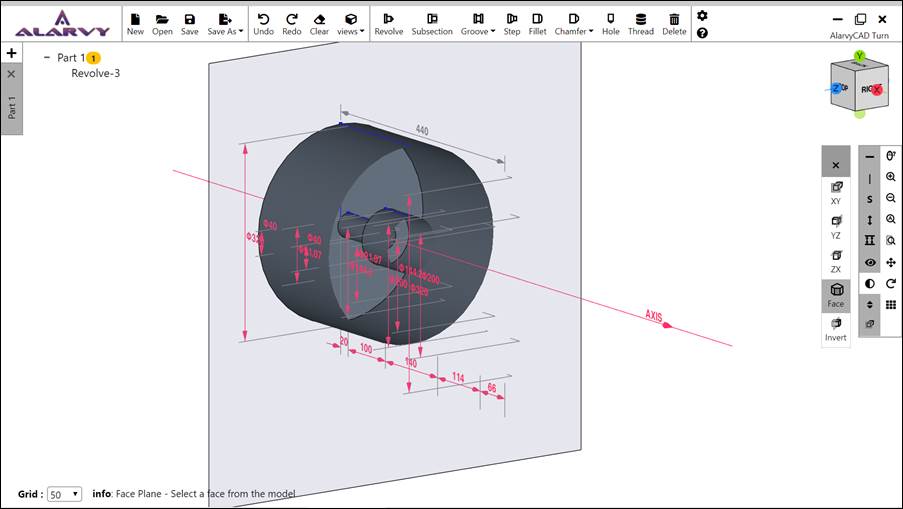
Task: Toggle the grid display icon
Action: point(891,305)
